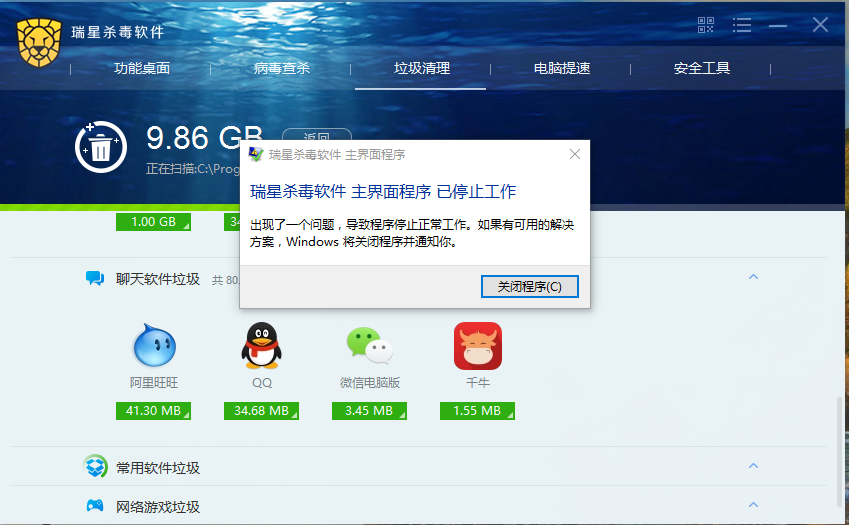Collapse the 网络游戏垃圾 section chevron
849x525 pixels.
click(x=753, y=504)
